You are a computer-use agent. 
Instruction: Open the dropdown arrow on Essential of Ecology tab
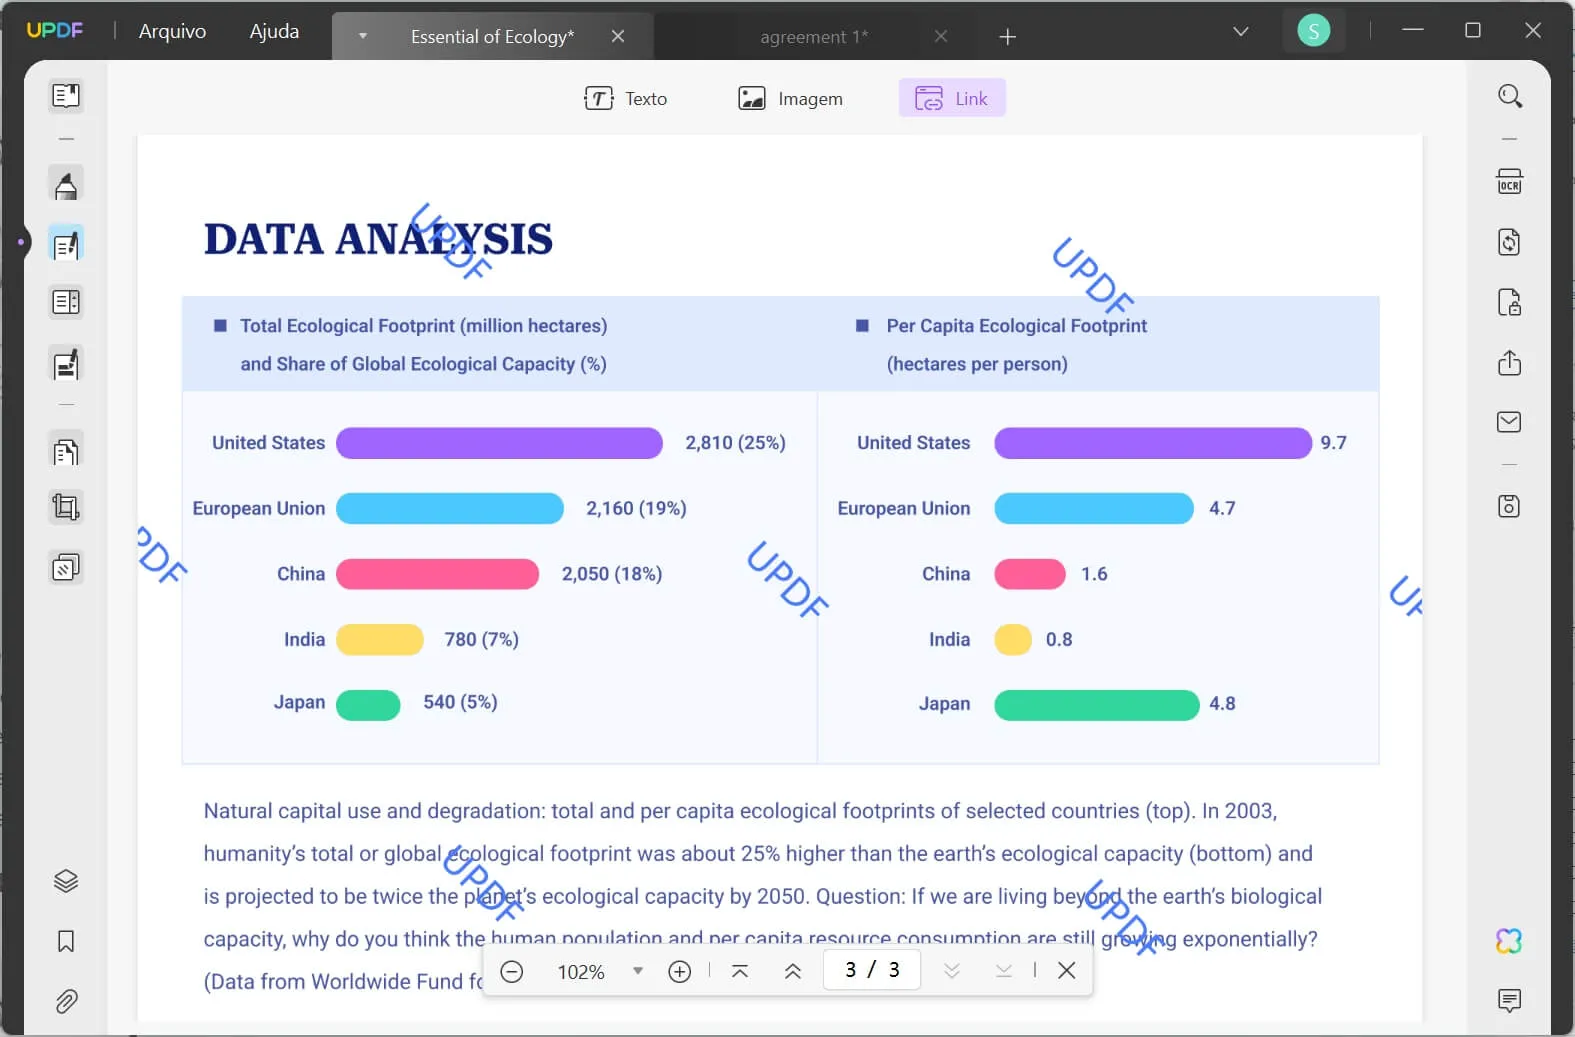coord(363,36)
